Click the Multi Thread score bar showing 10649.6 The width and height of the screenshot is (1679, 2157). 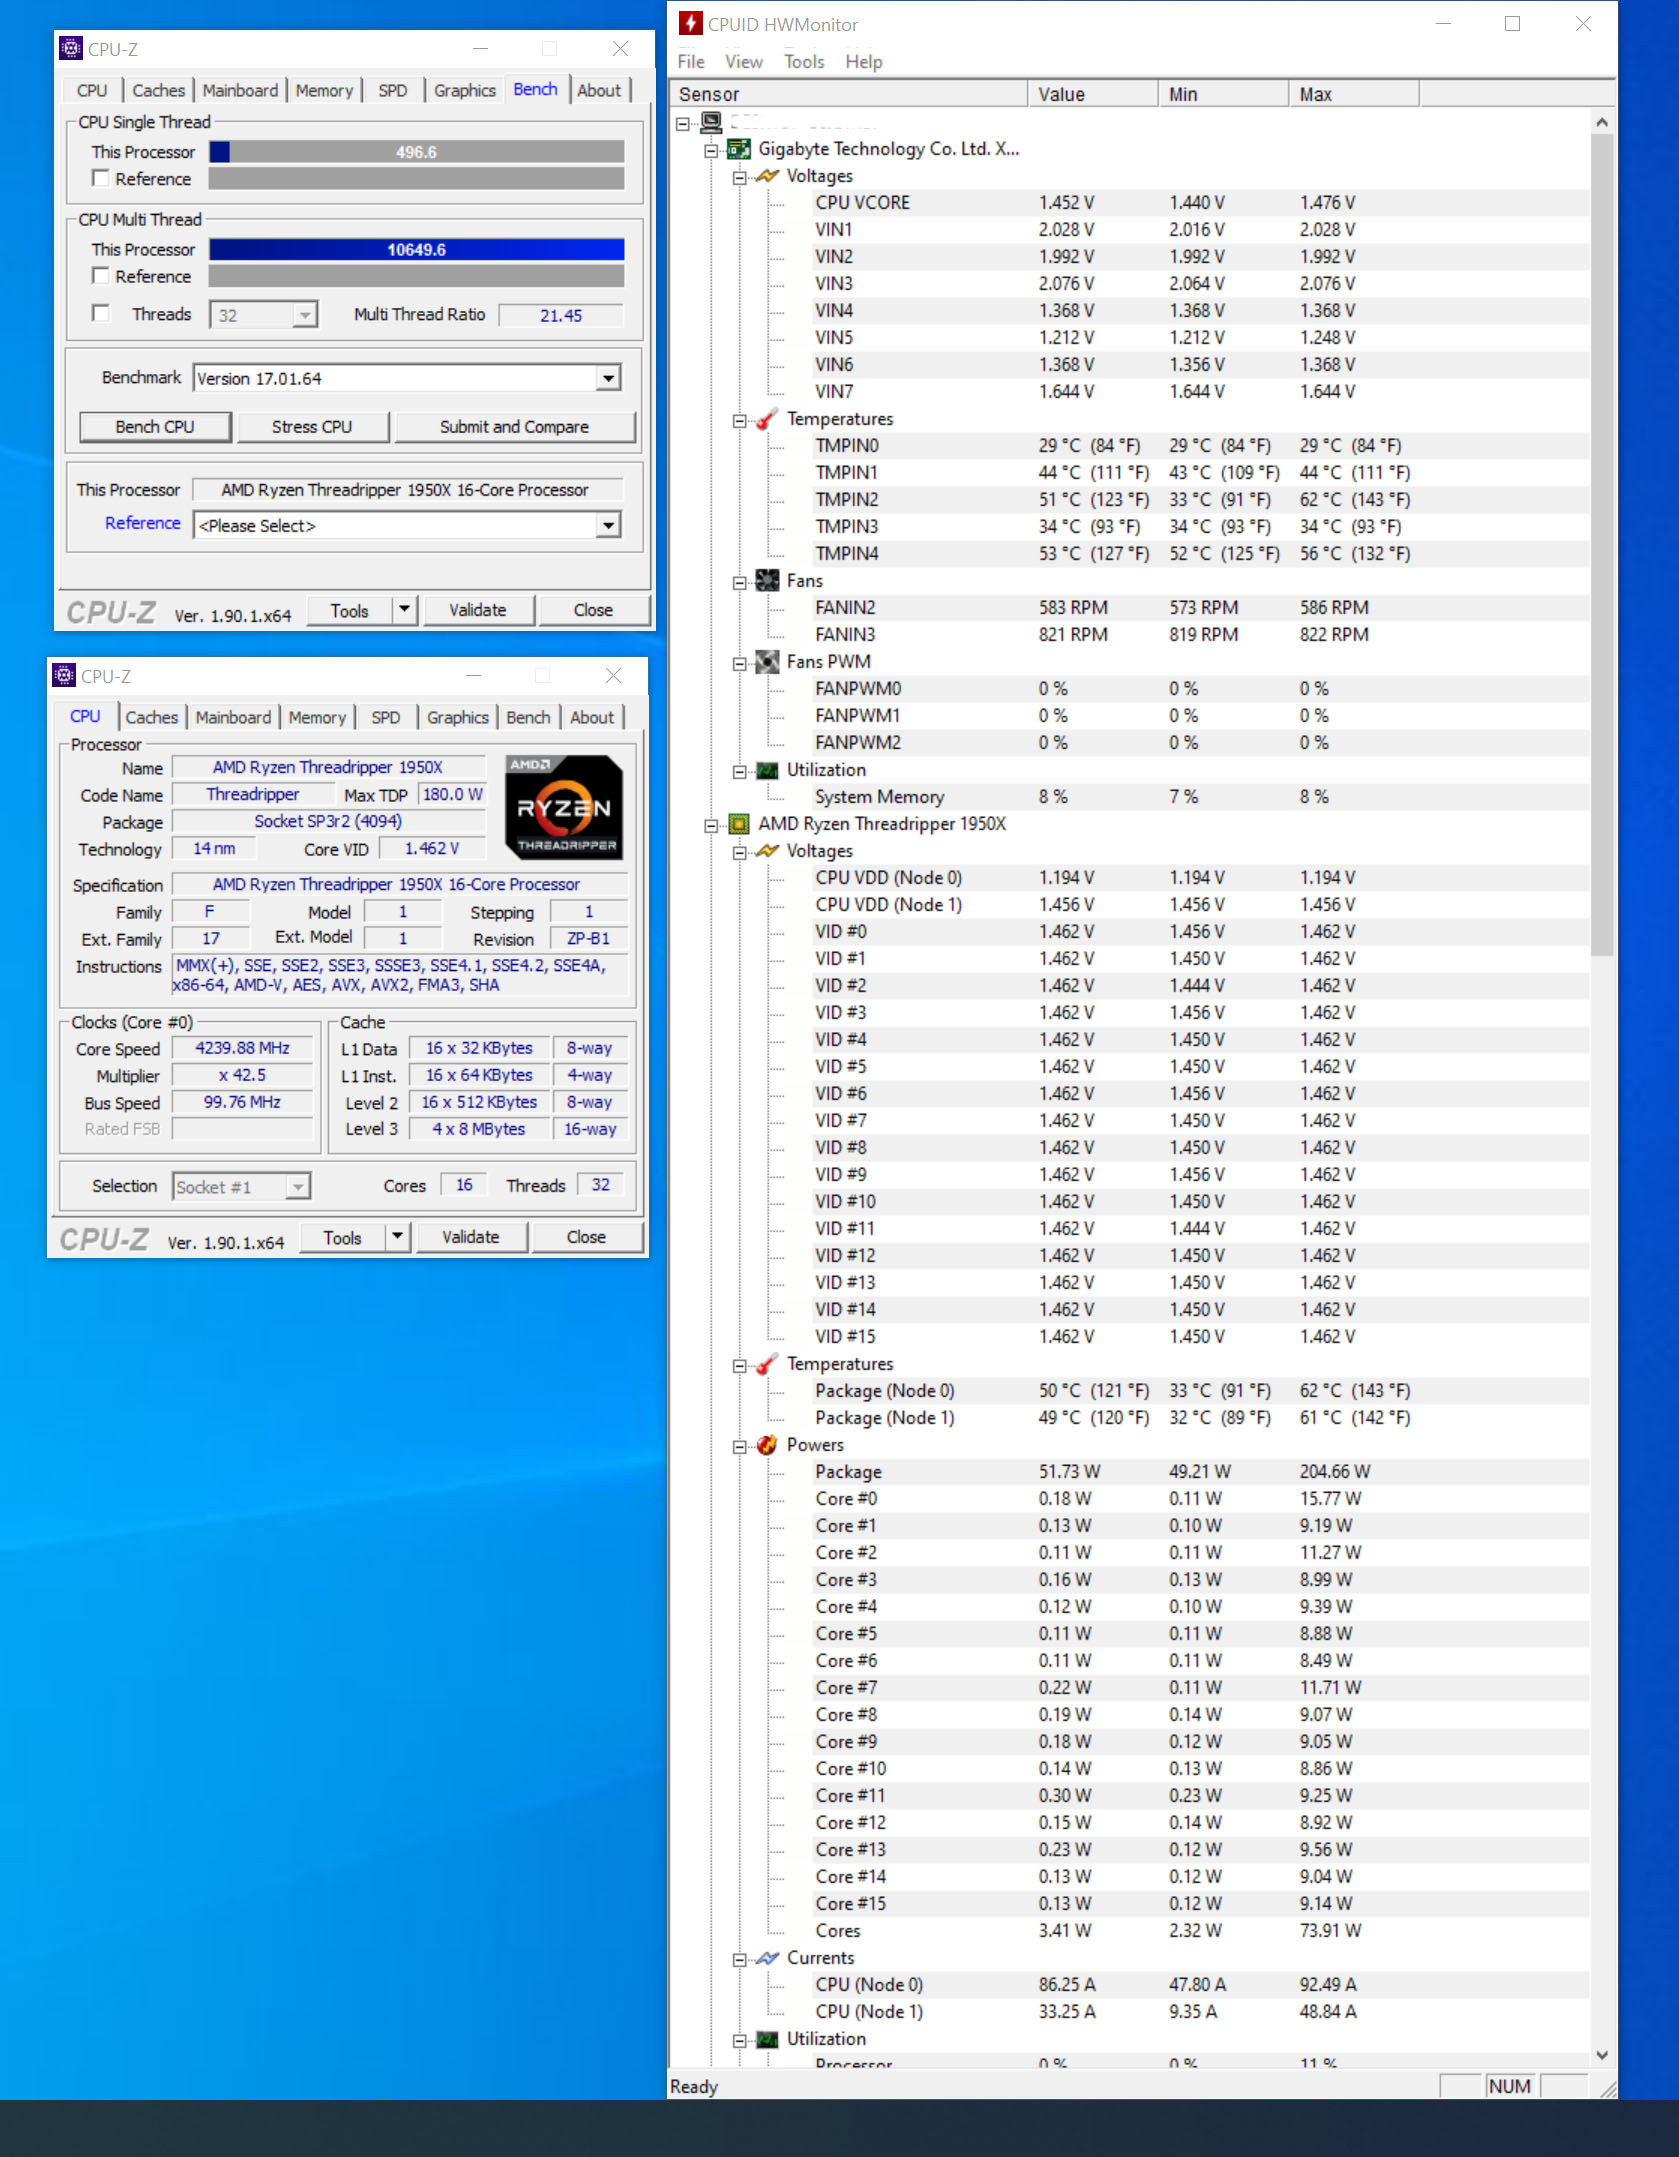pyautogui.click(x=417, y=249)
